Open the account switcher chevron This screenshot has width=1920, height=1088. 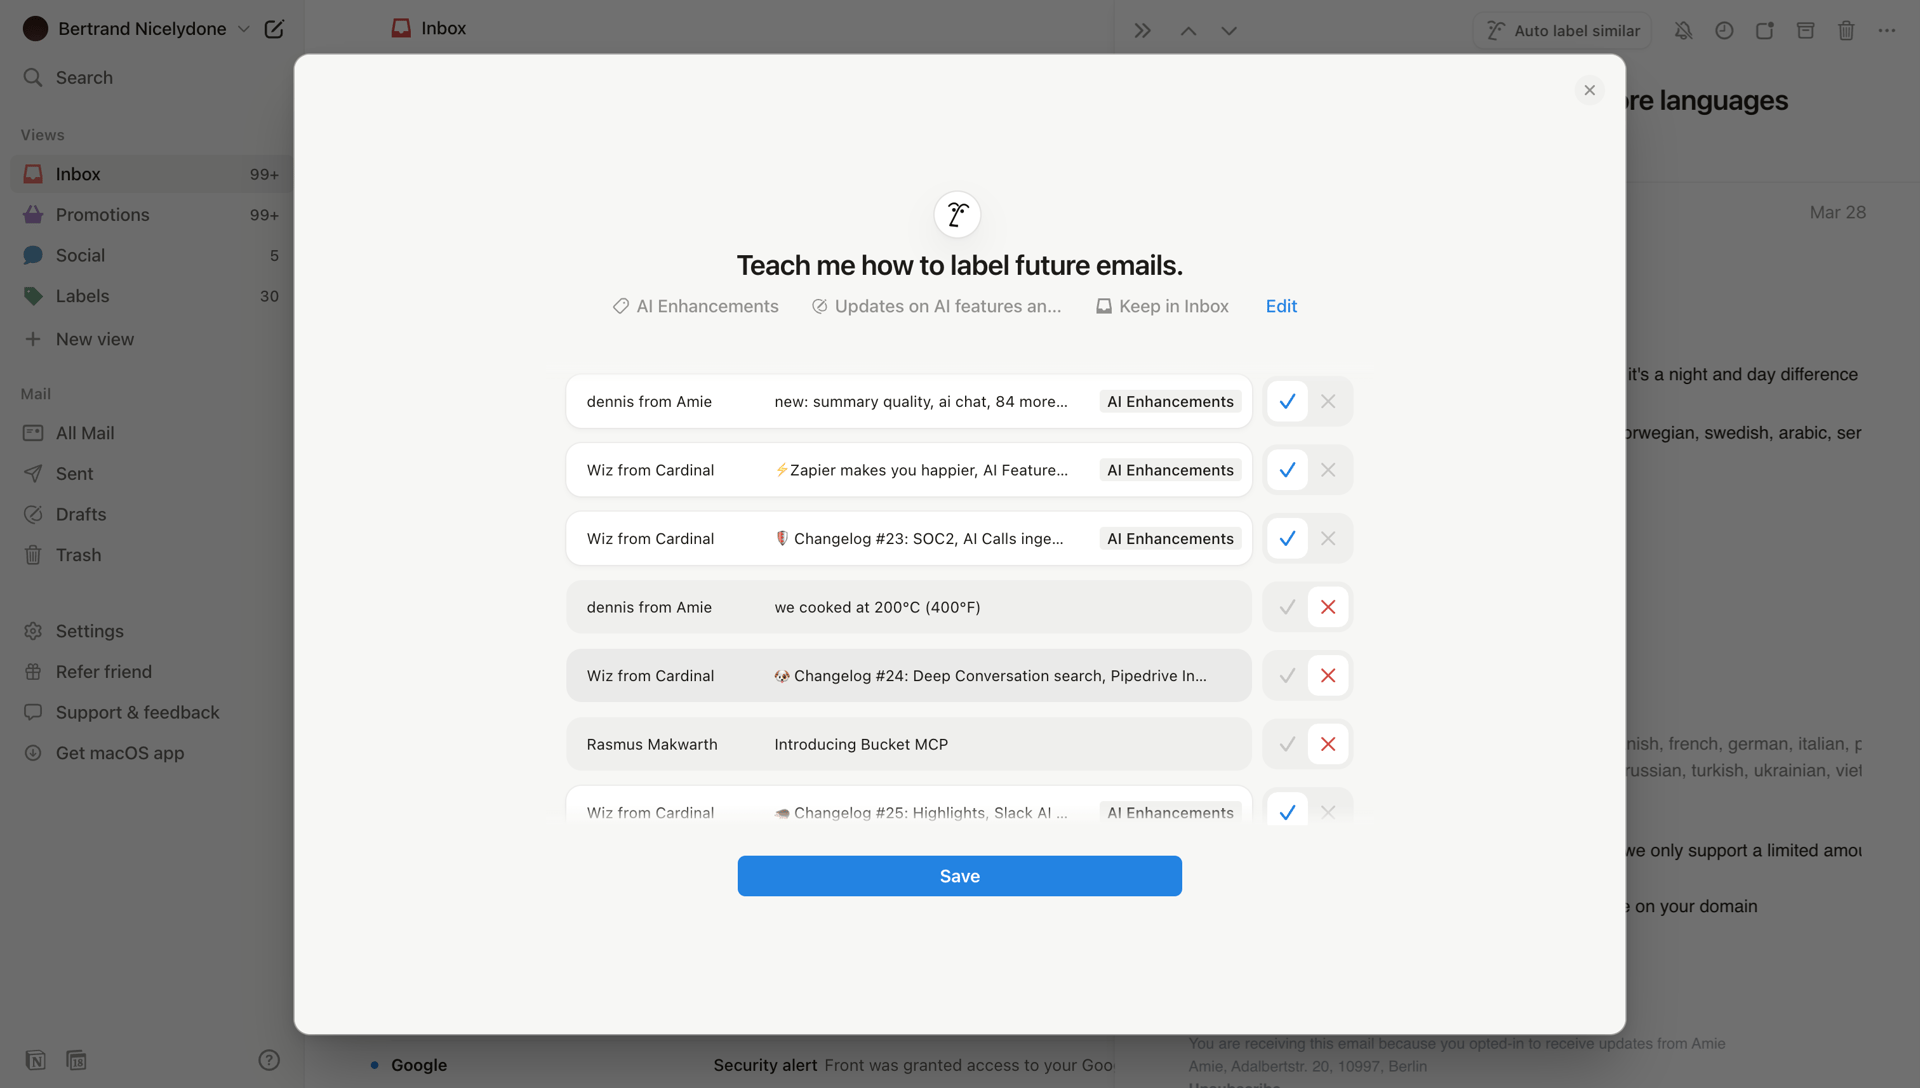click(243, 29)
